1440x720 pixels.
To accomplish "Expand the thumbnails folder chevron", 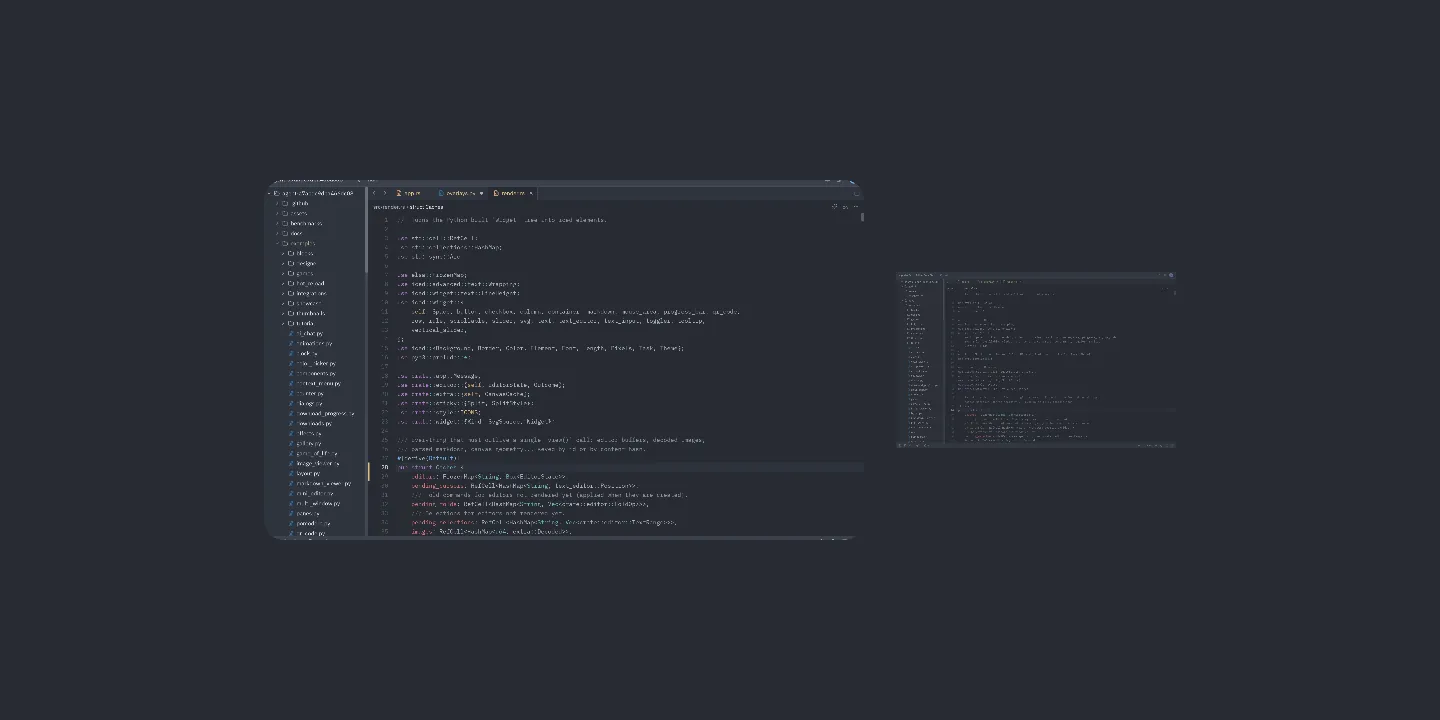I will click(x=283, y=313).
